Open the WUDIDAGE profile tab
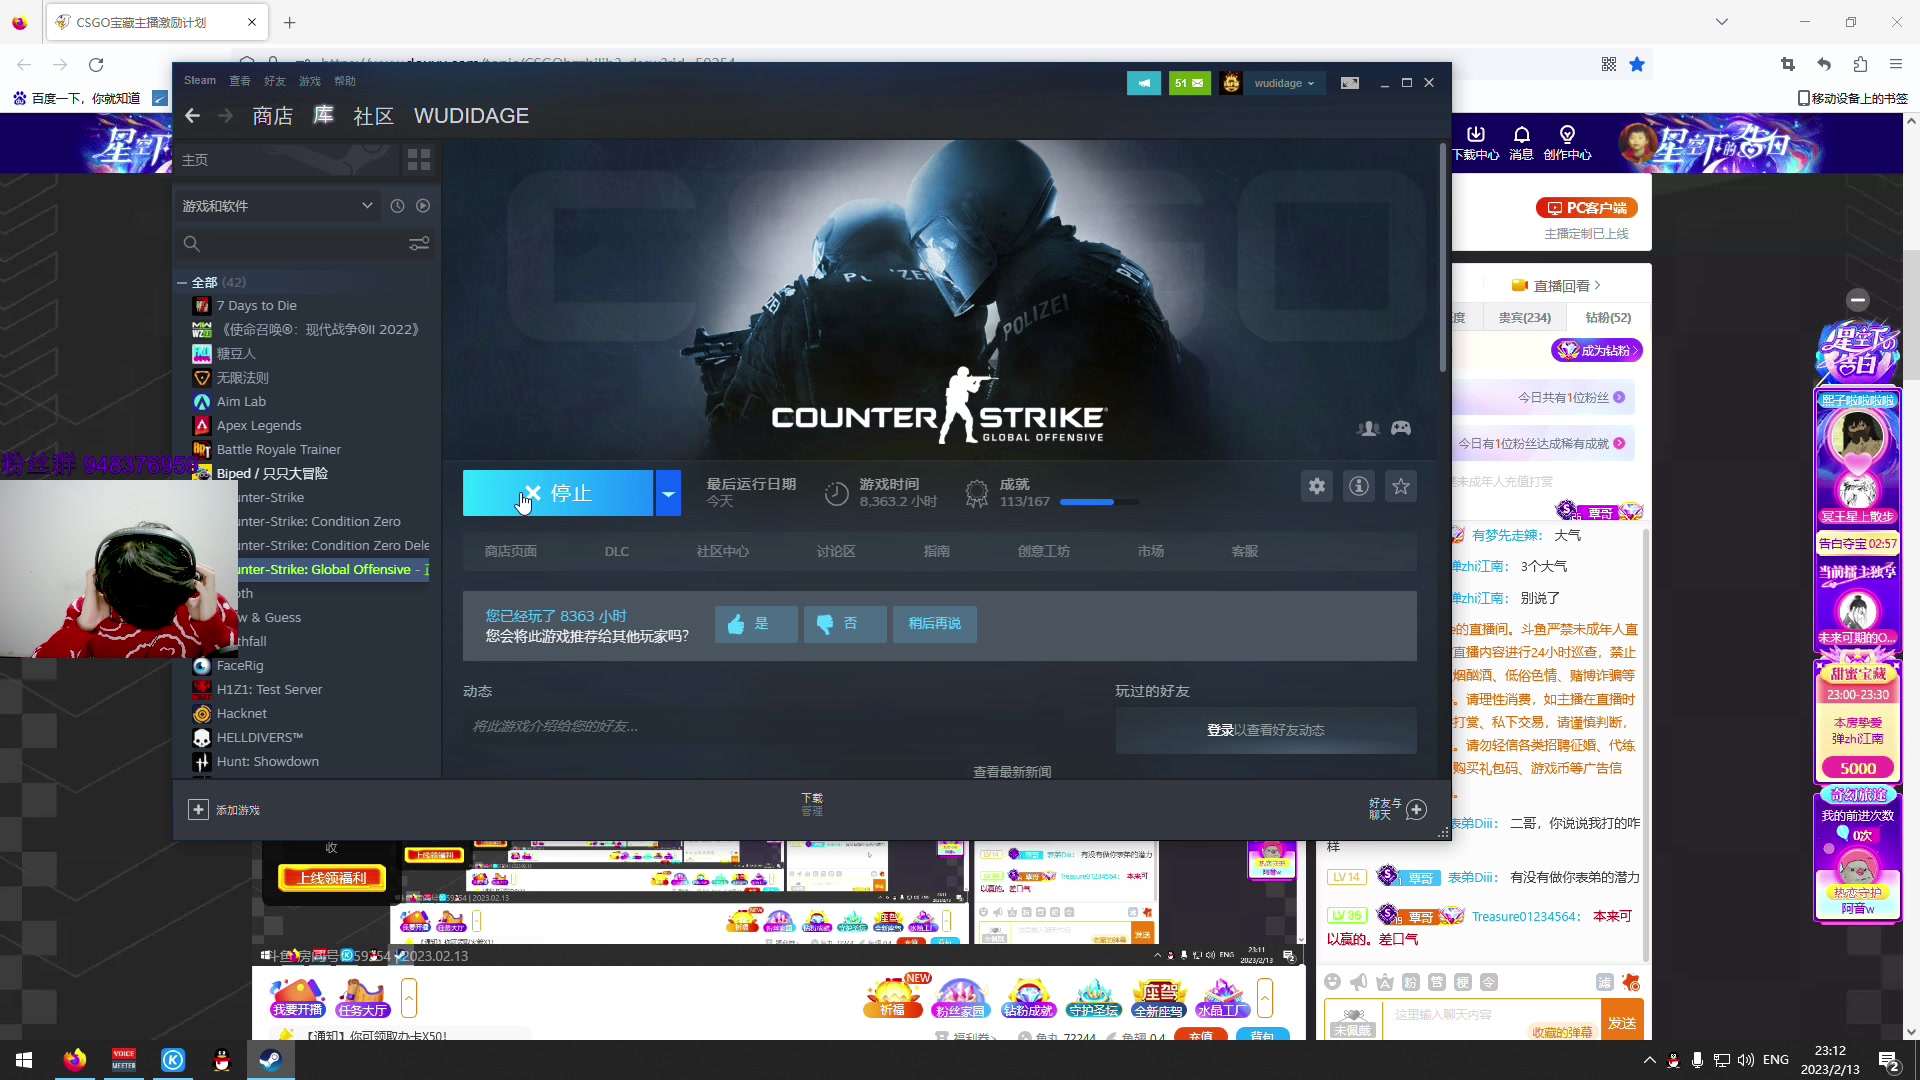 click(472, 116)
